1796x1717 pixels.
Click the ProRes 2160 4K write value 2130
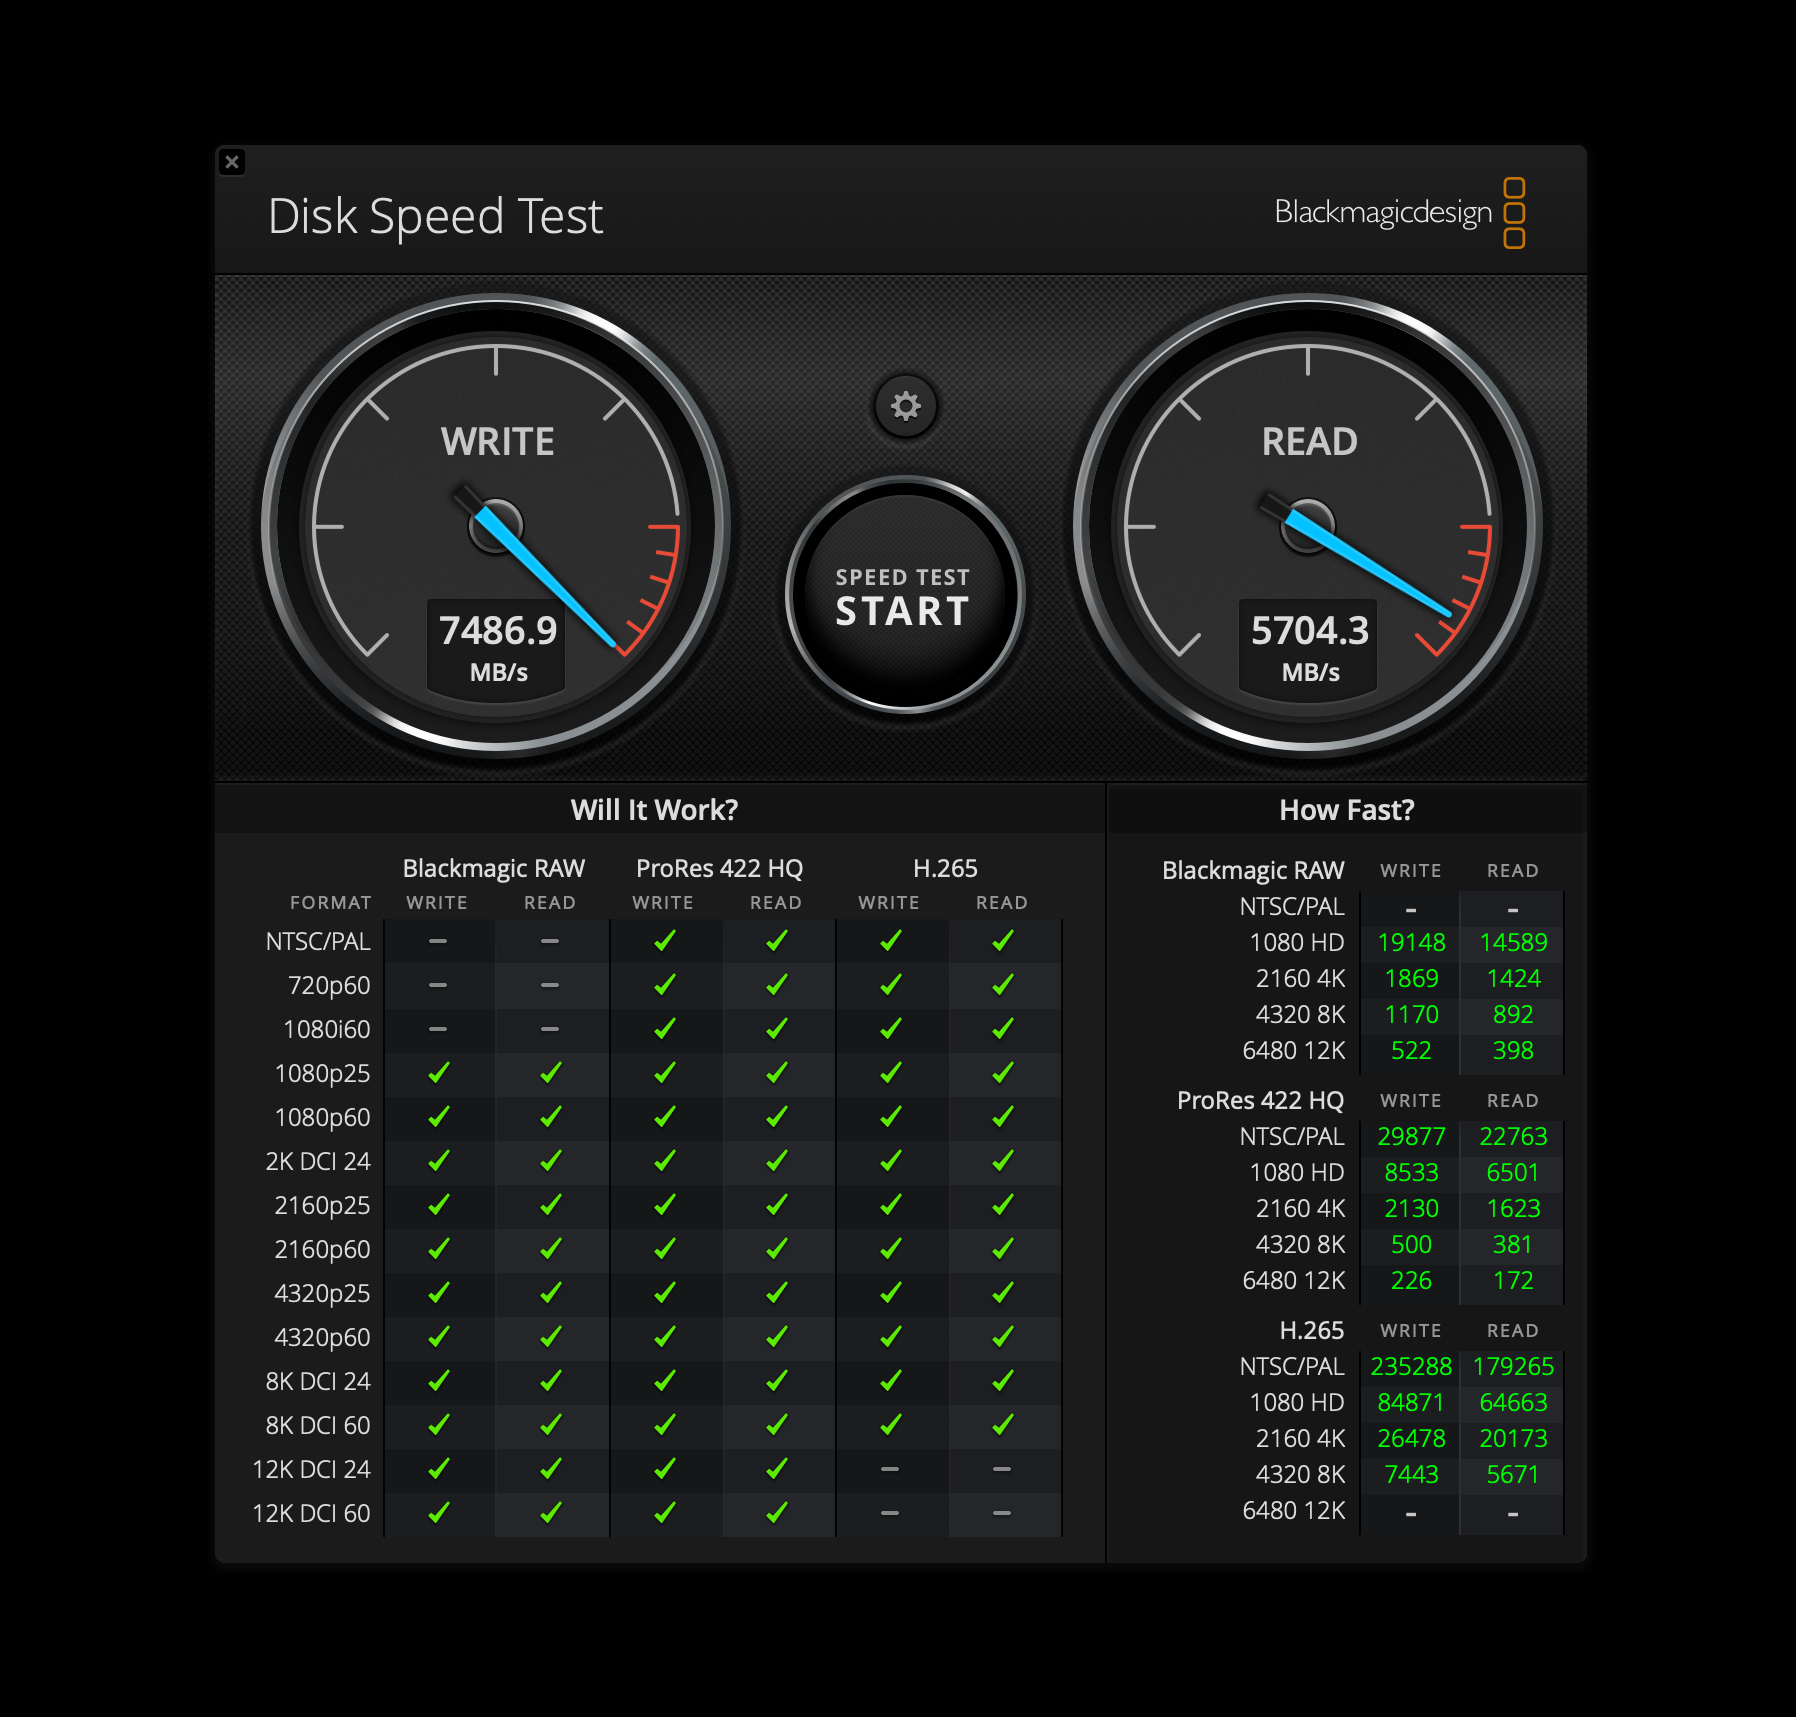click(x=1411, y=1208)
